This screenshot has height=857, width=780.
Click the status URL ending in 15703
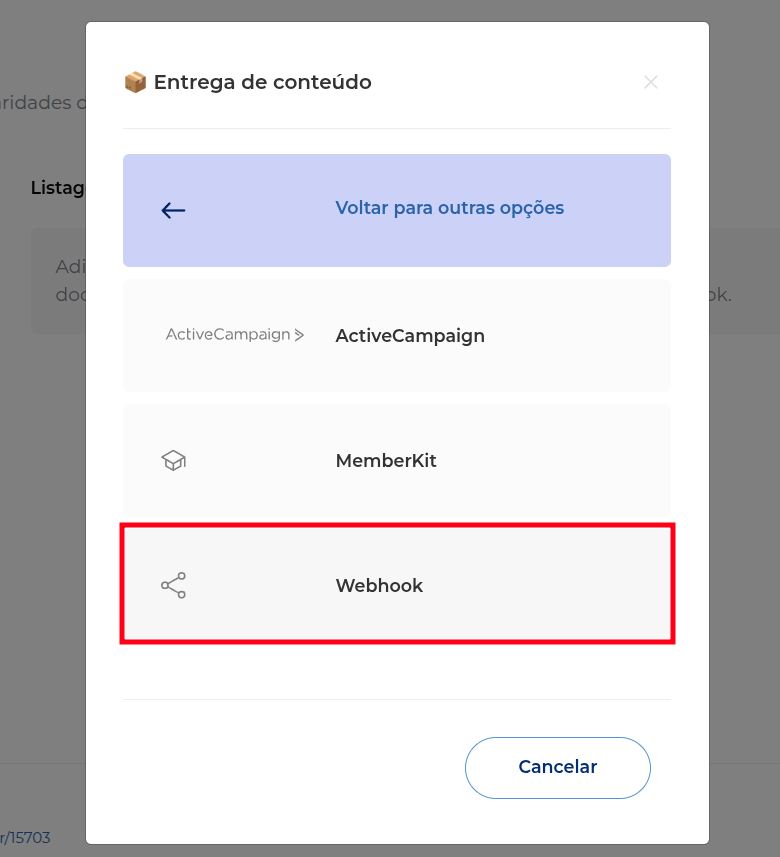click(25, 837)
